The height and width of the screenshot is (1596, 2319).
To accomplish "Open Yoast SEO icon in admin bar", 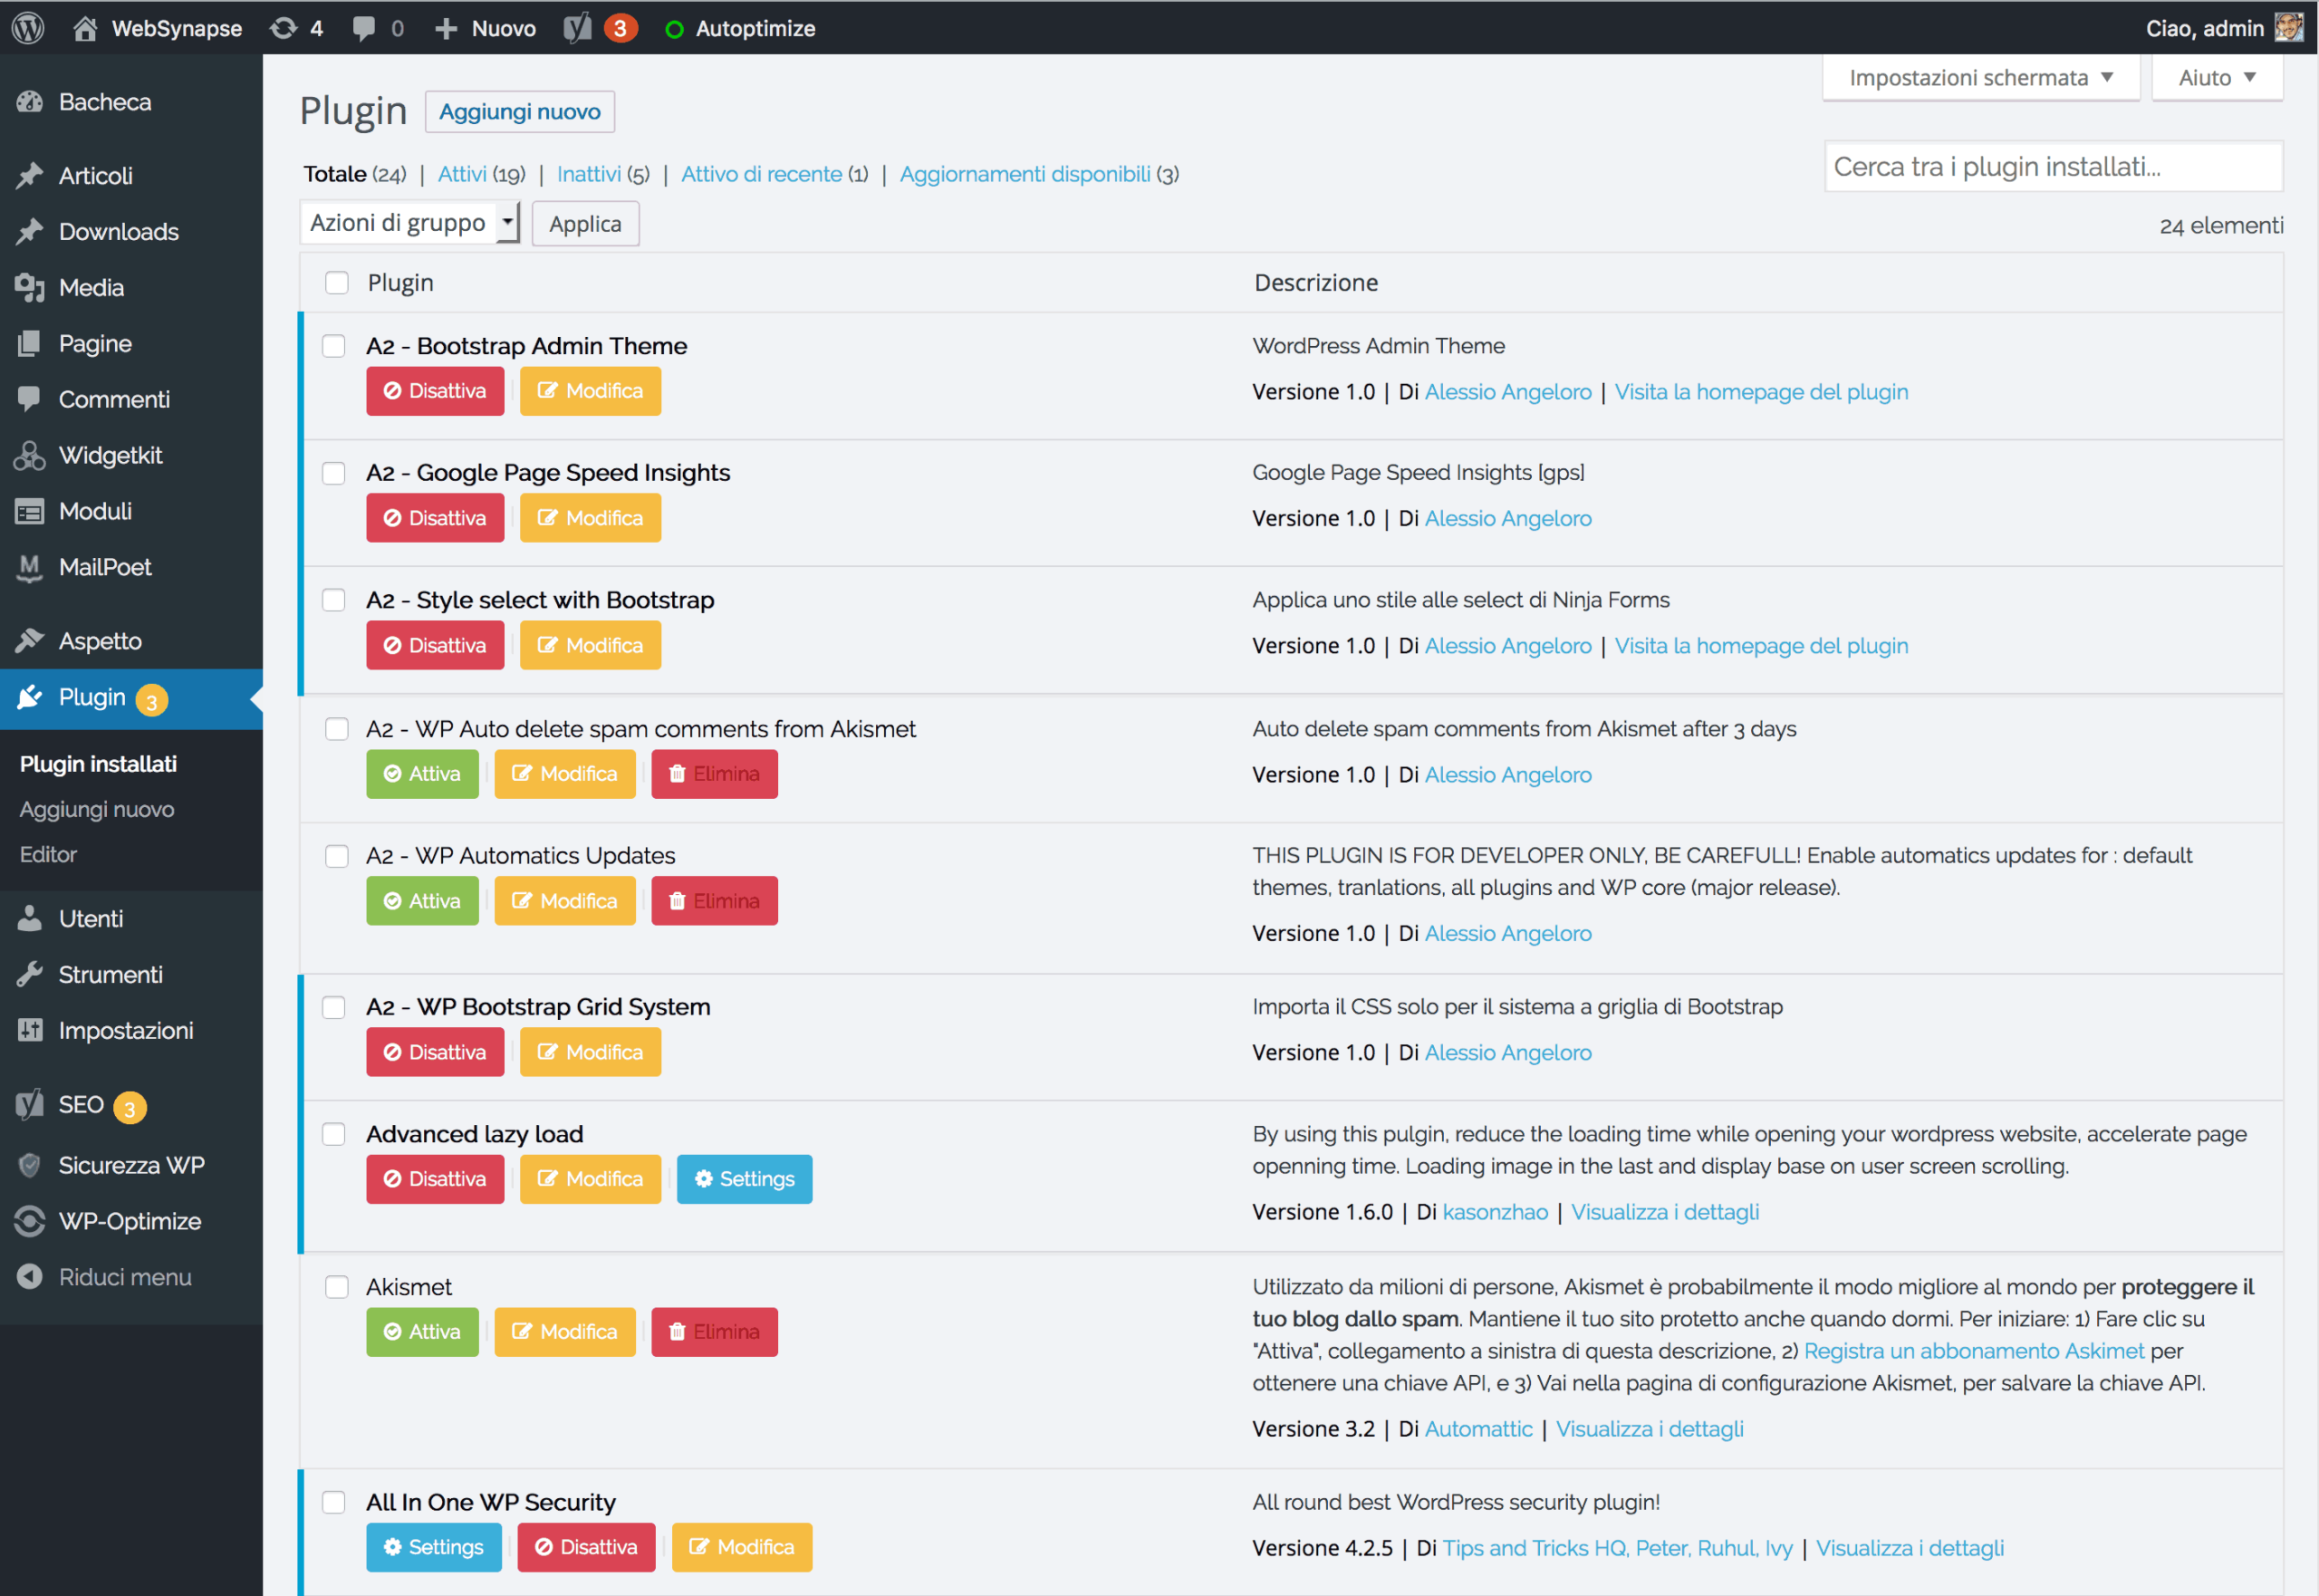I will tap(577, 28).
